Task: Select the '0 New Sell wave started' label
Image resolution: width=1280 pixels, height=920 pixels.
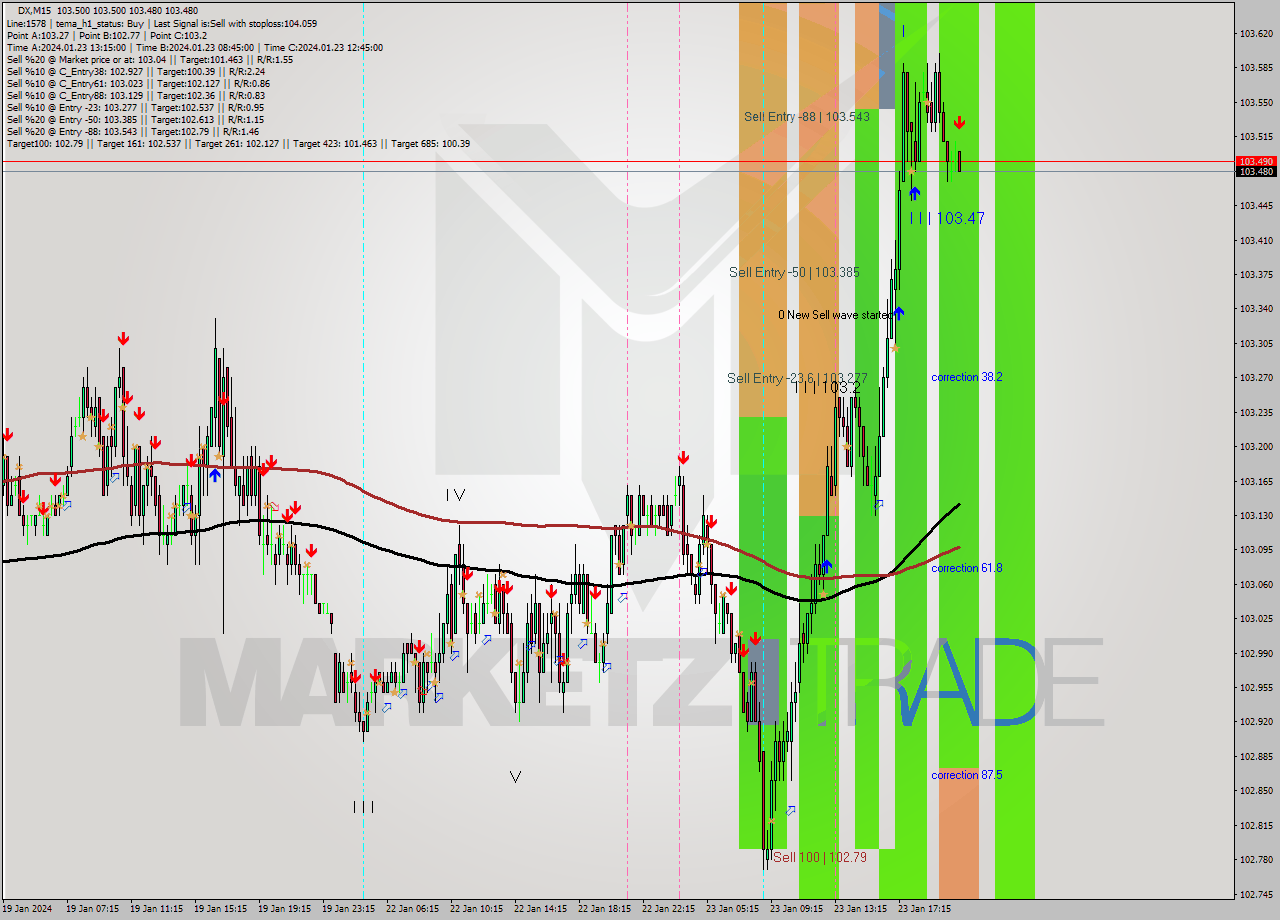Action: (x=835, y=315)
